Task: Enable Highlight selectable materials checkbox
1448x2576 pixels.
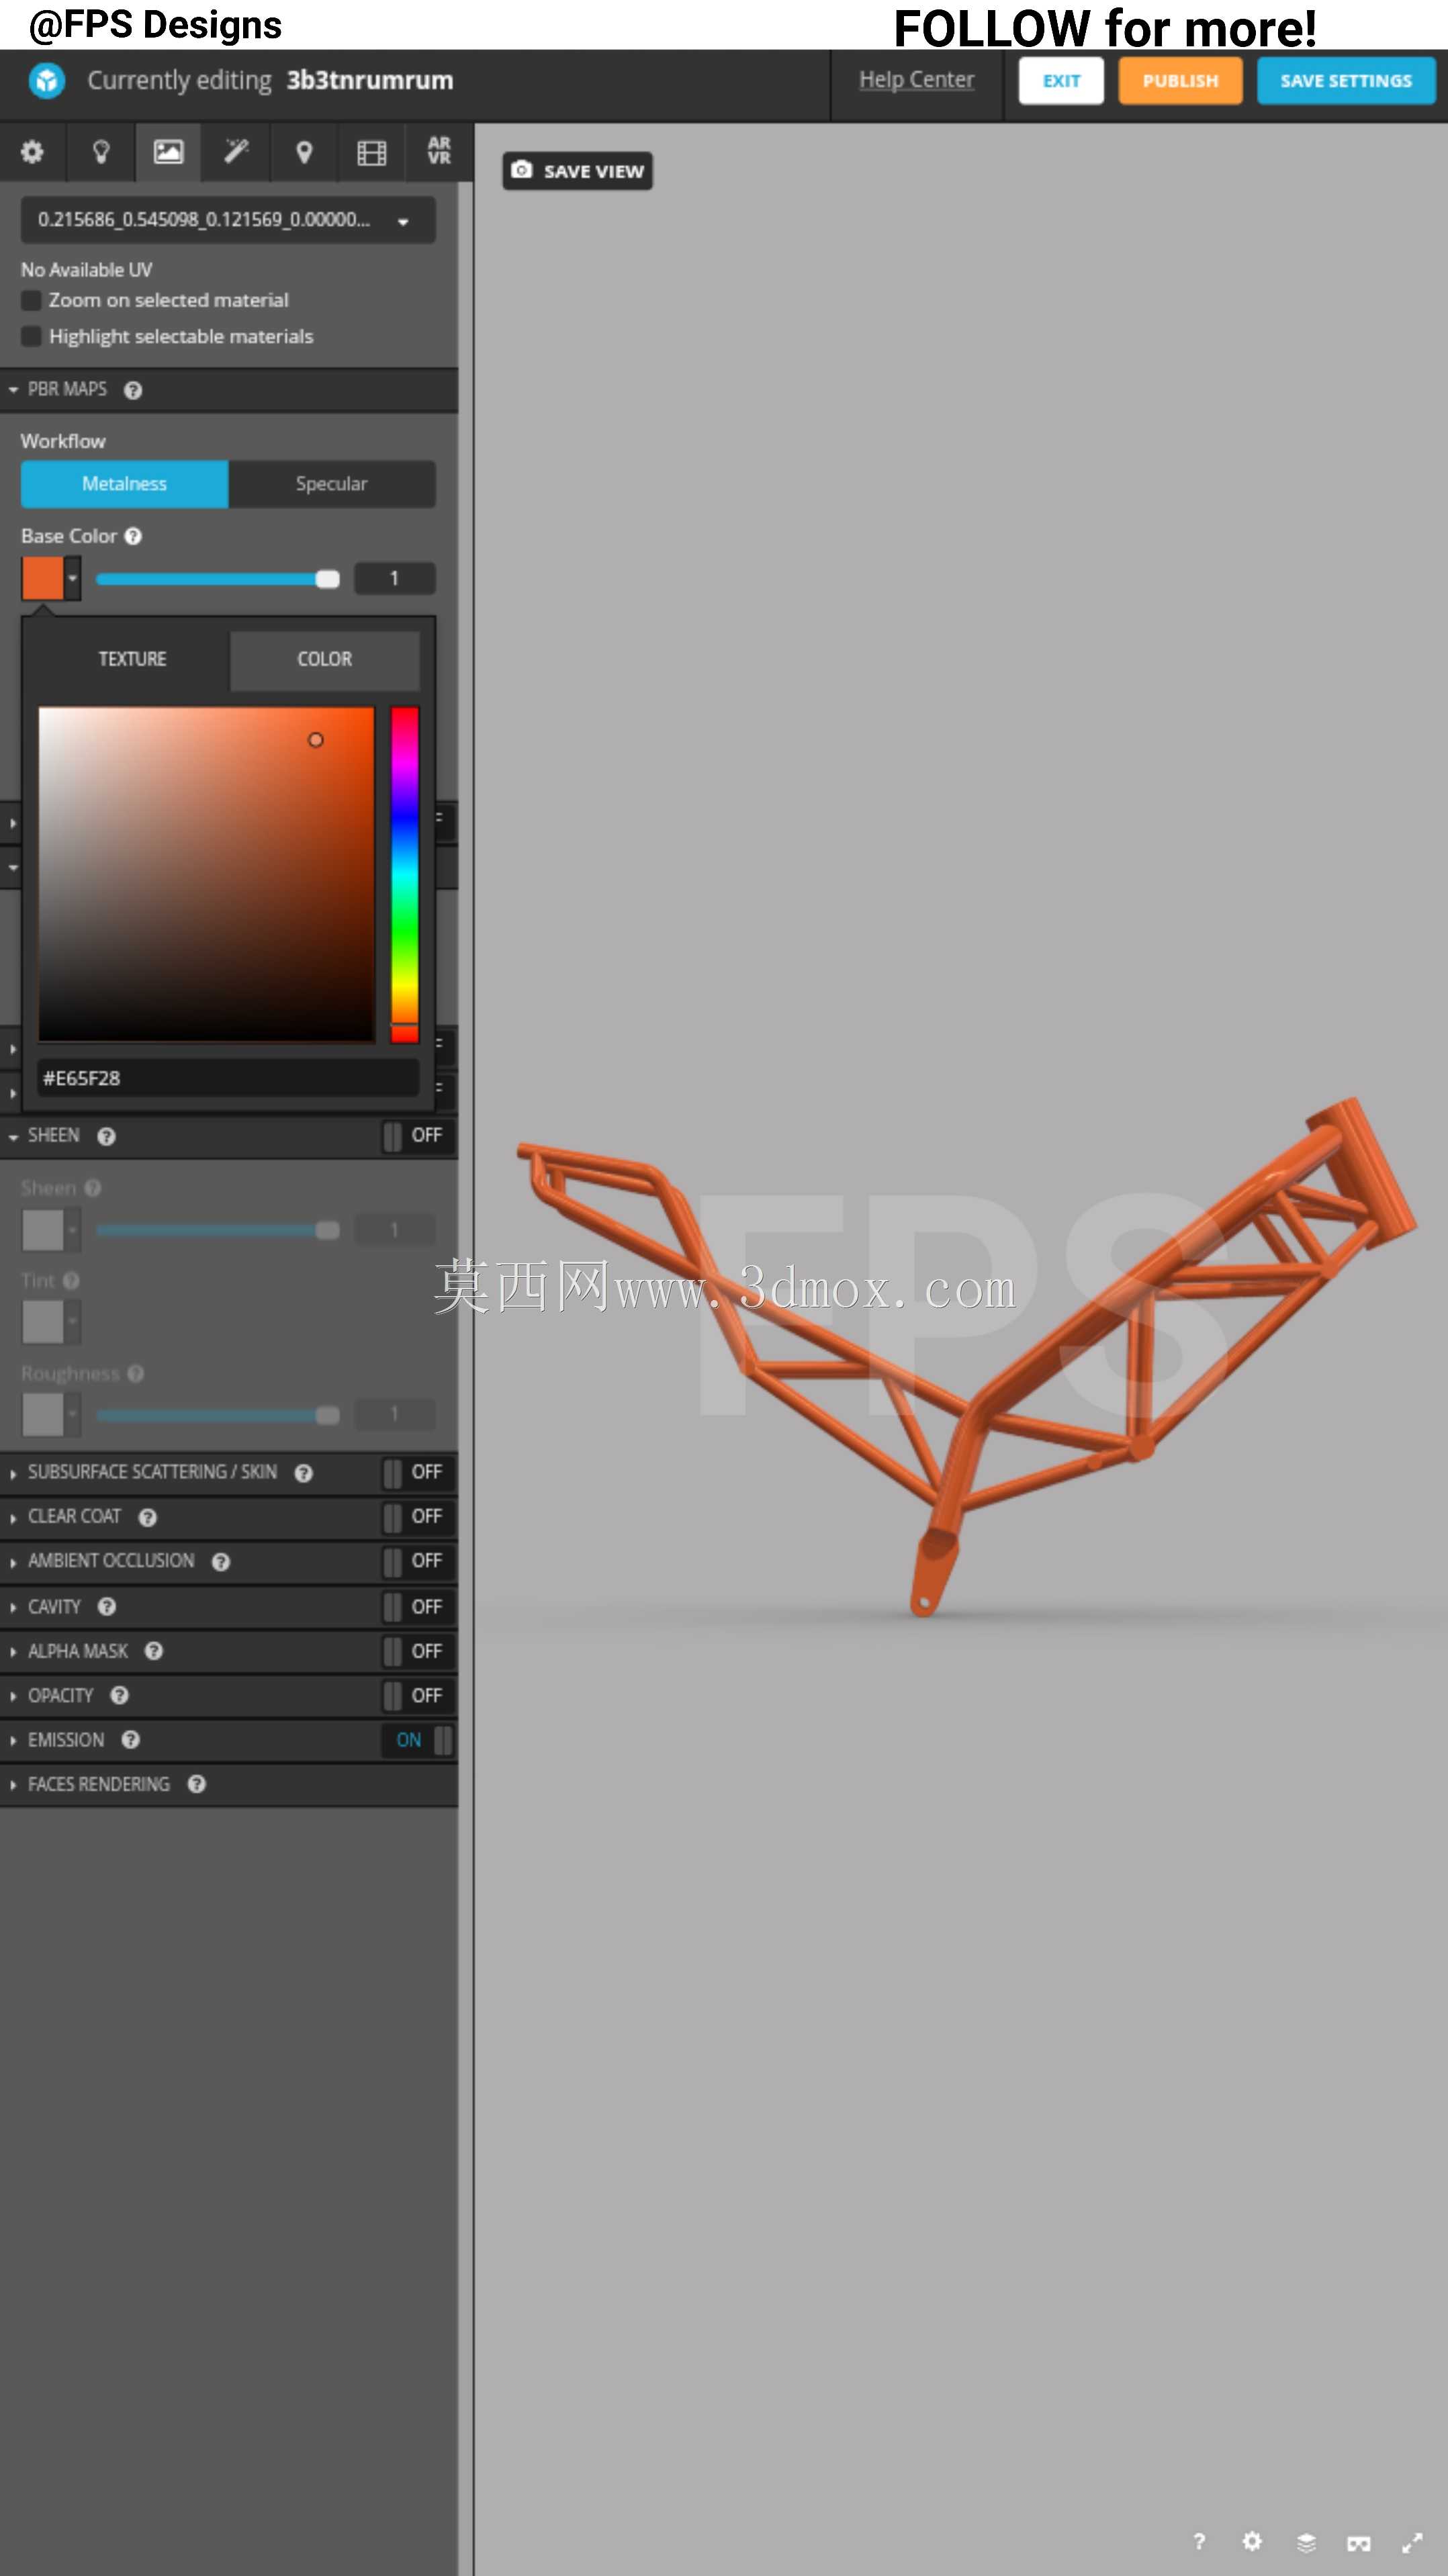Action: coord(32,336)
